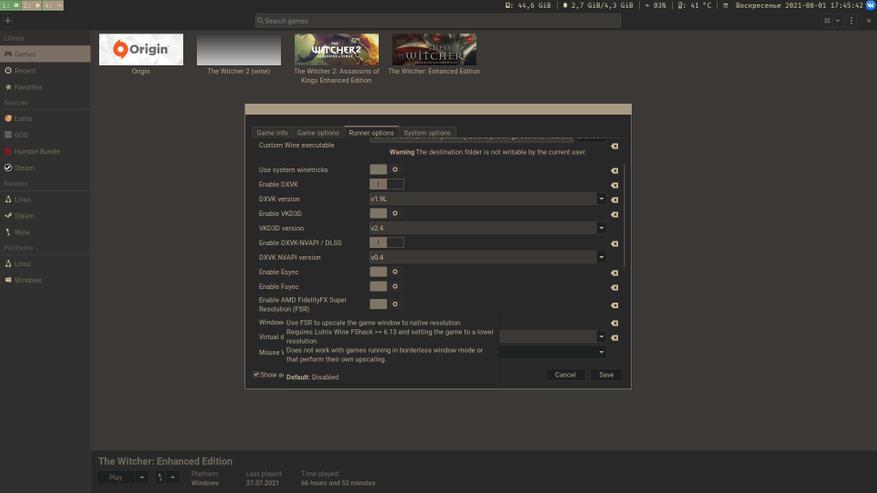
Task: Click the Cancel button
Action: [x=565, y=374]
